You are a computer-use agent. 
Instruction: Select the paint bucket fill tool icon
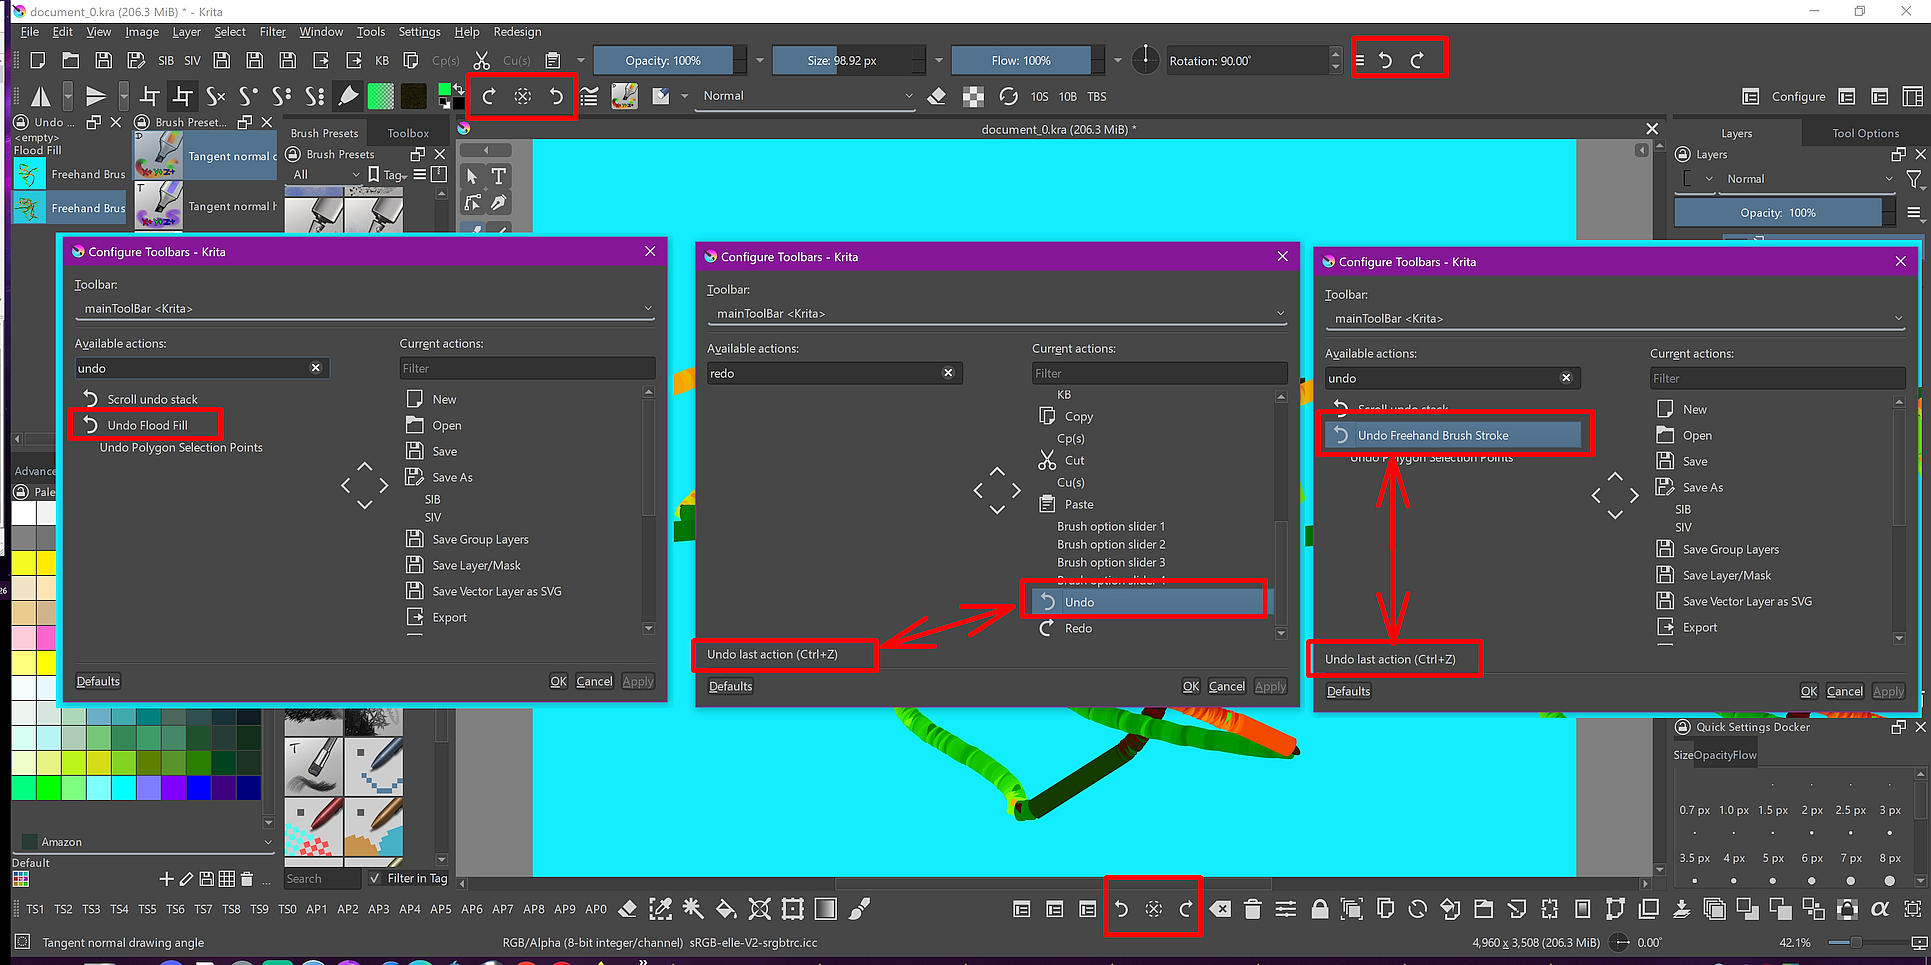(x=726, y=909)
